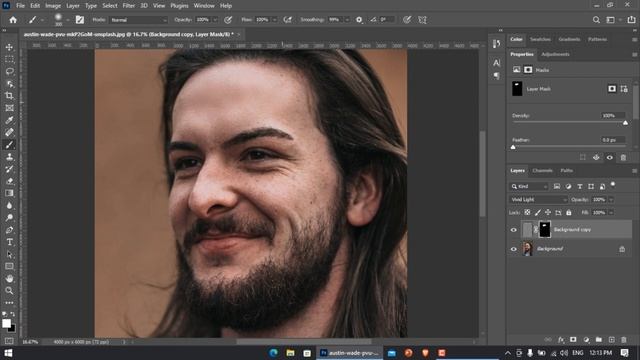
Task: Toggle lock image pixels
Action: 538,212
